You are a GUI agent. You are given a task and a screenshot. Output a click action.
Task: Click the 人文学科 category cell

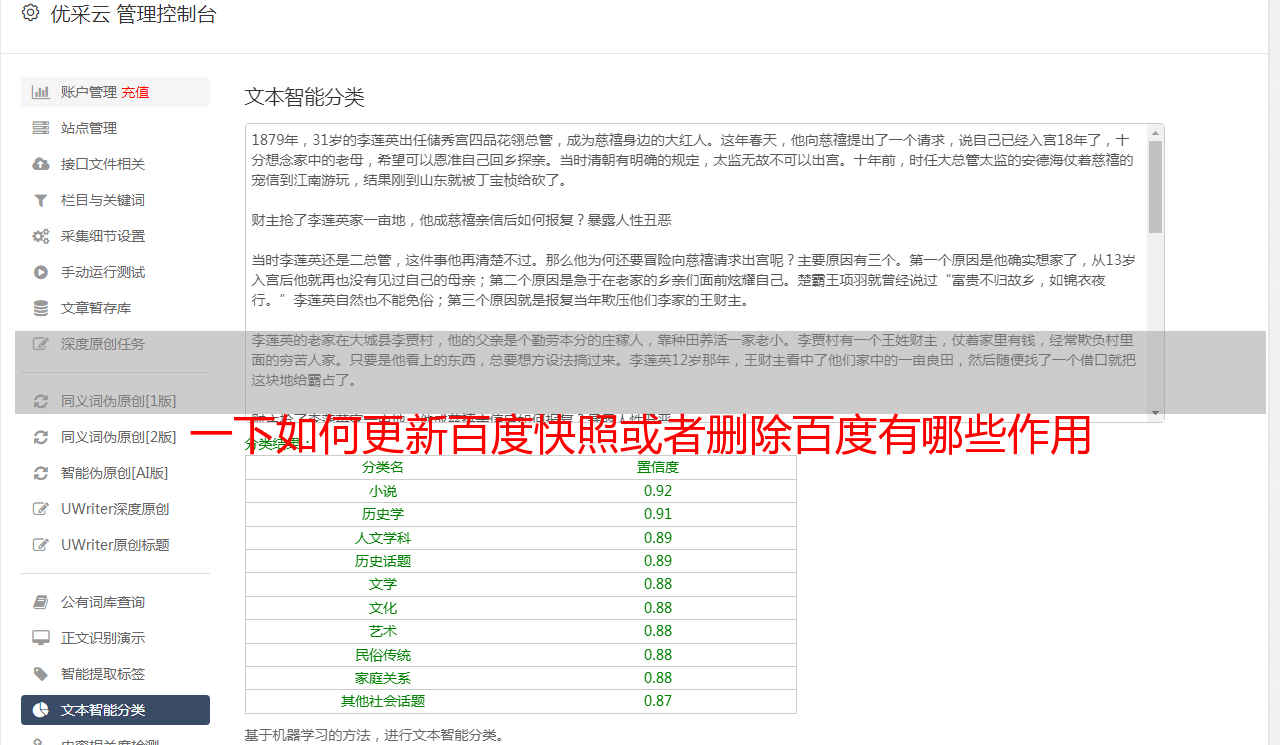pyautogui.click(x=383, y=538)
